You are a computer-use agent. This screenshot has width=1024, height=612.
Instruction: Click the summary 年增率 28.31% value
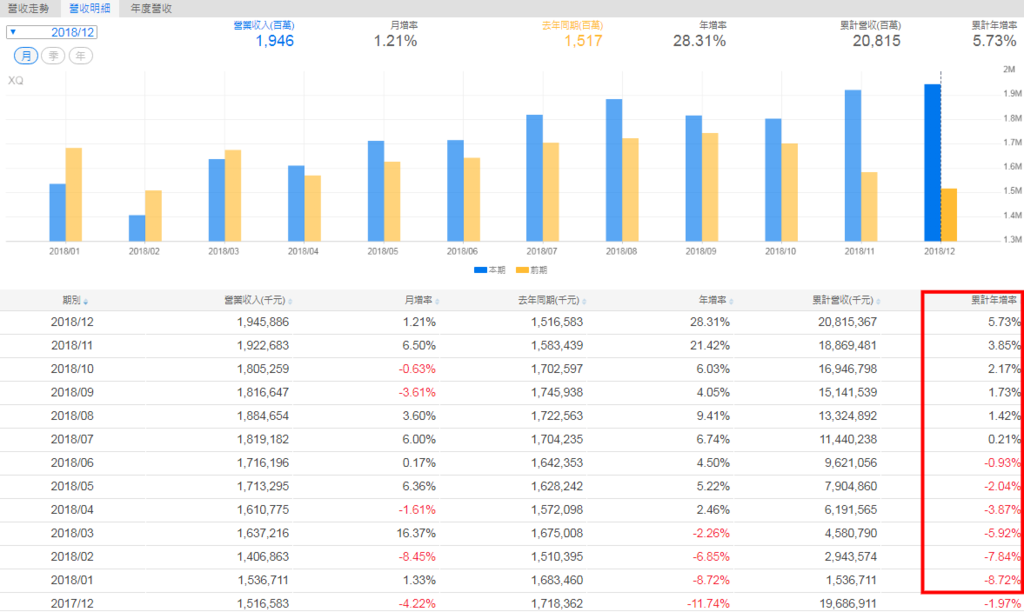tap(699, 41)
